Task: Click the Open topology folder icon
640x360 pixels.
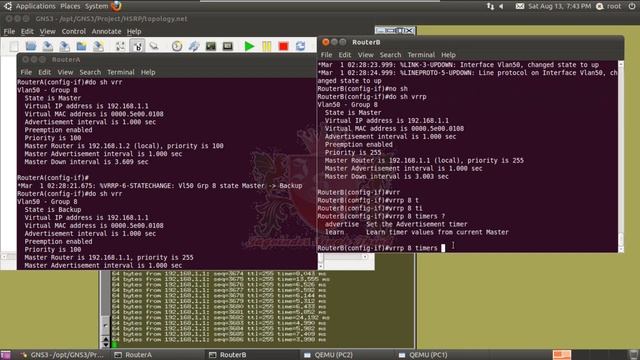Action: (31, 46)
